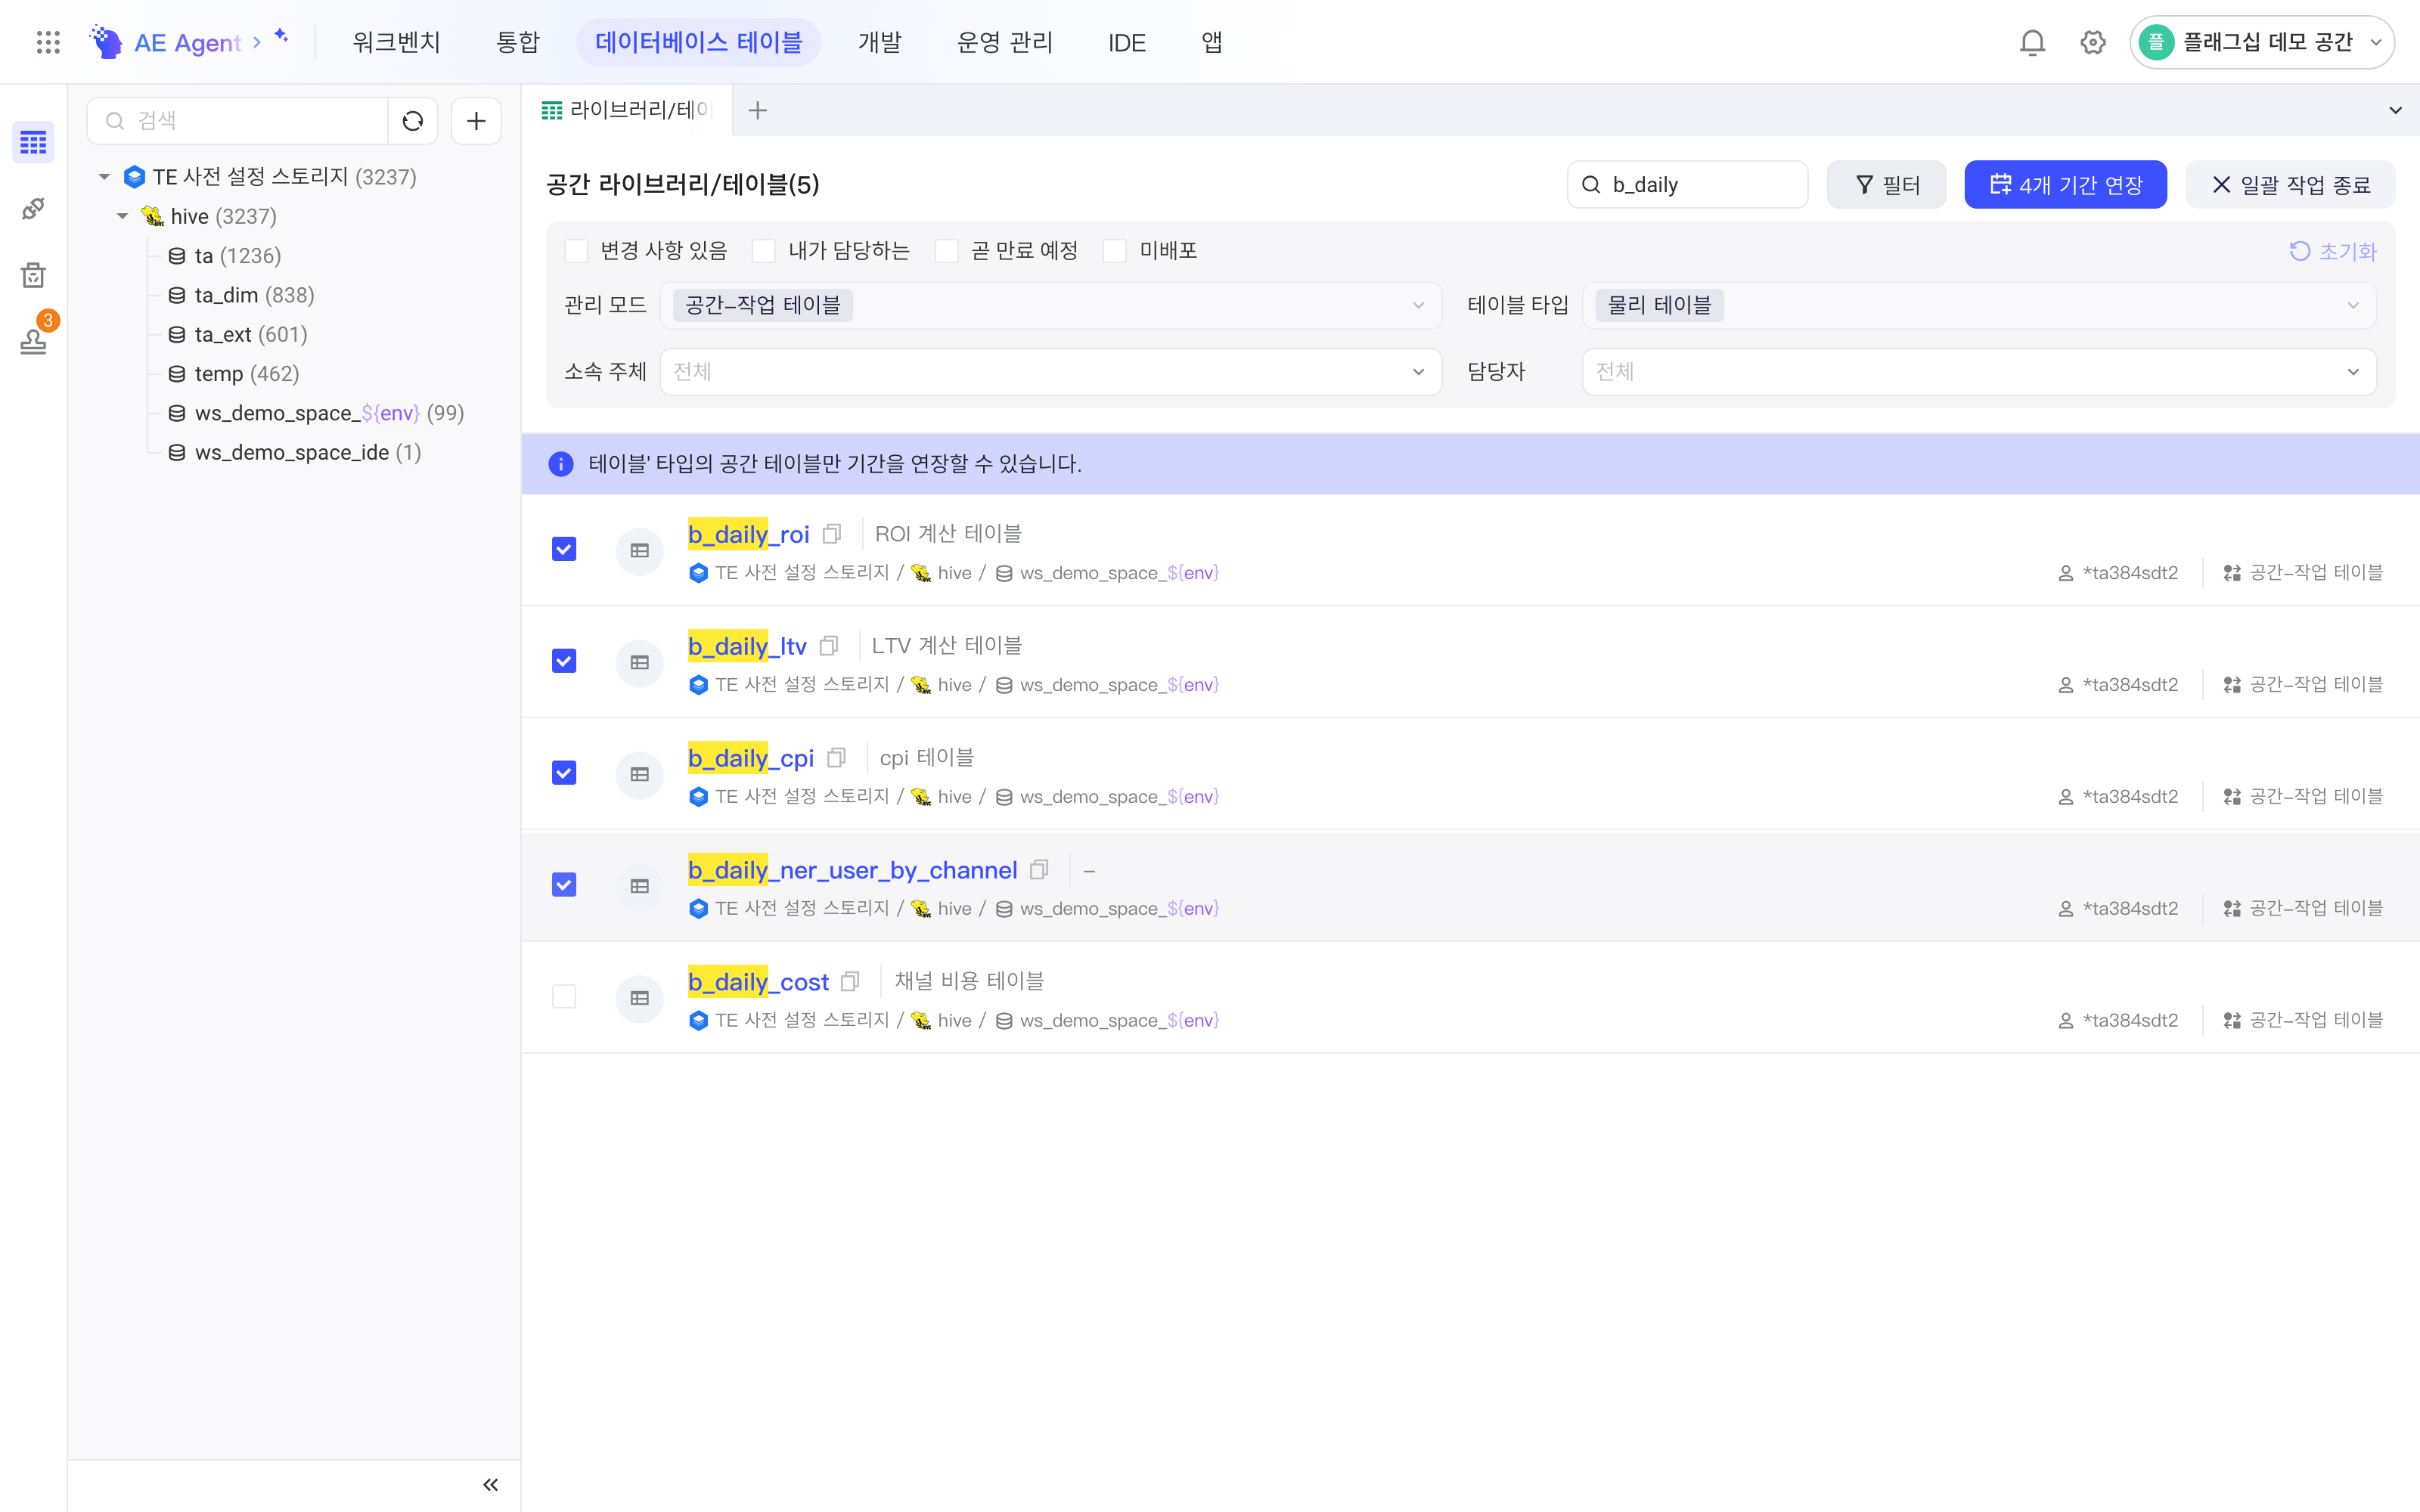Click the b_daily search field

click(1687, 185)
